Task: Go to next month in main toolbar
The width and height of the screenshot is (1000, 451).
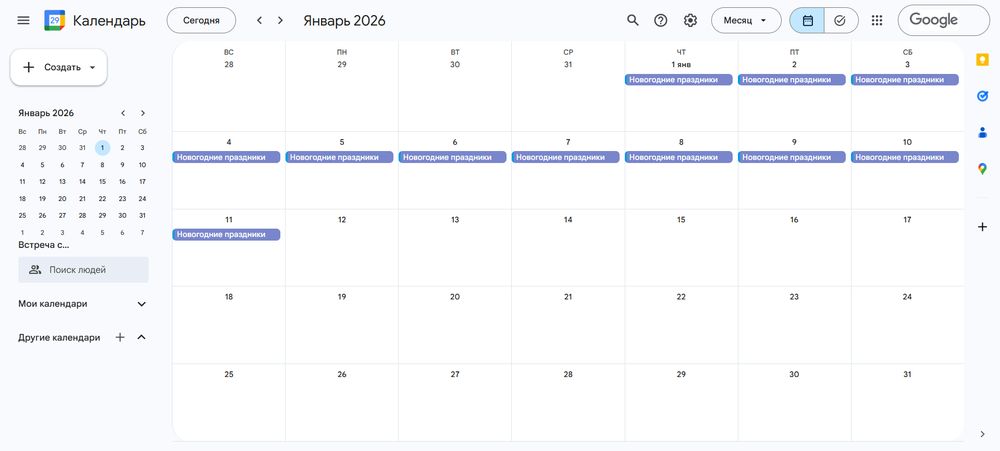Action: pyautogui.click(x=280, y=20)
